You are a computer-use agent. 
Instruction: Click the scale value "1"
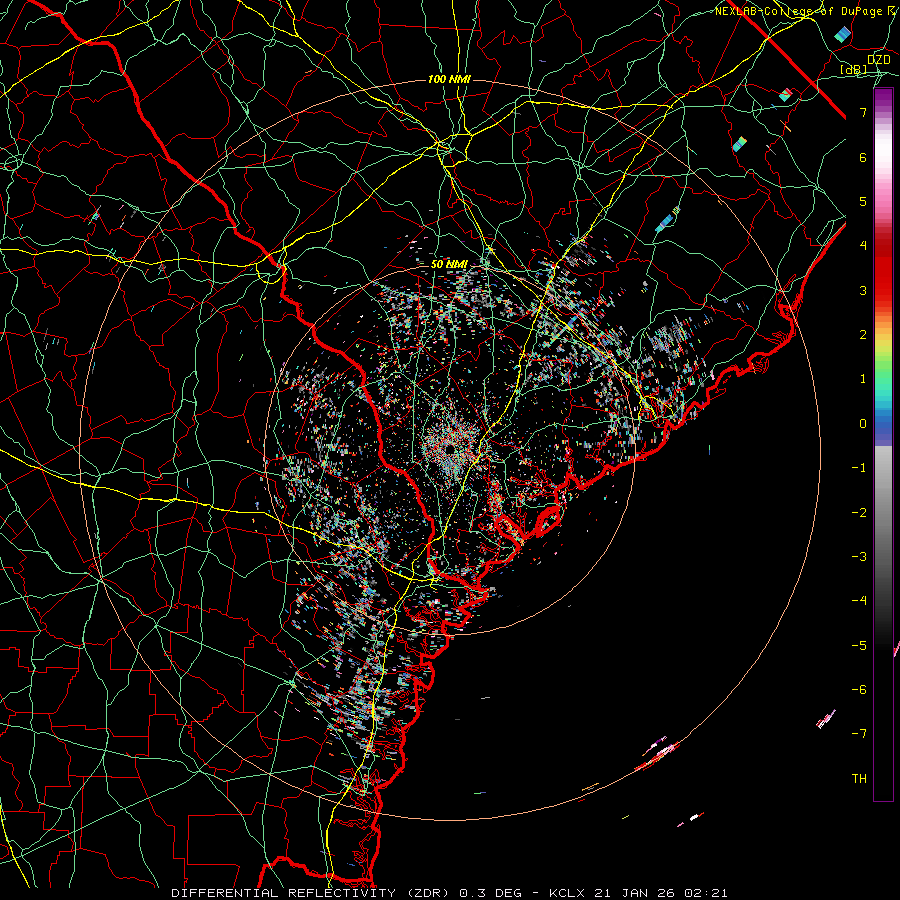coord(863,379)
